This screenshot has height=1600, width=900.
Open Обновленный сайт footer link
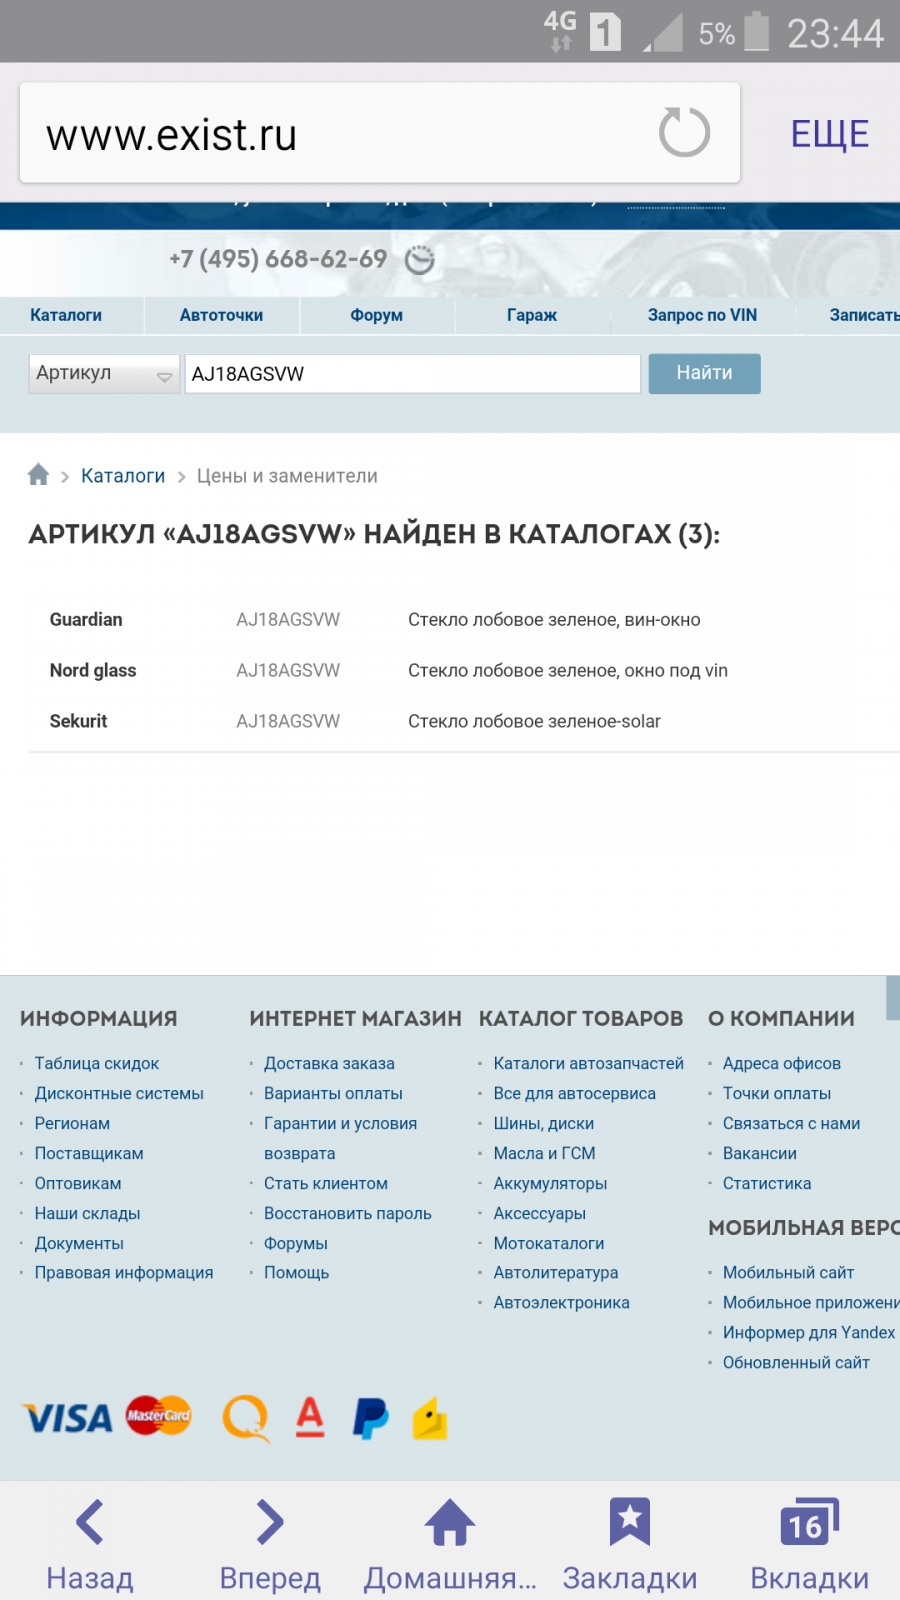pos(796,1362)
